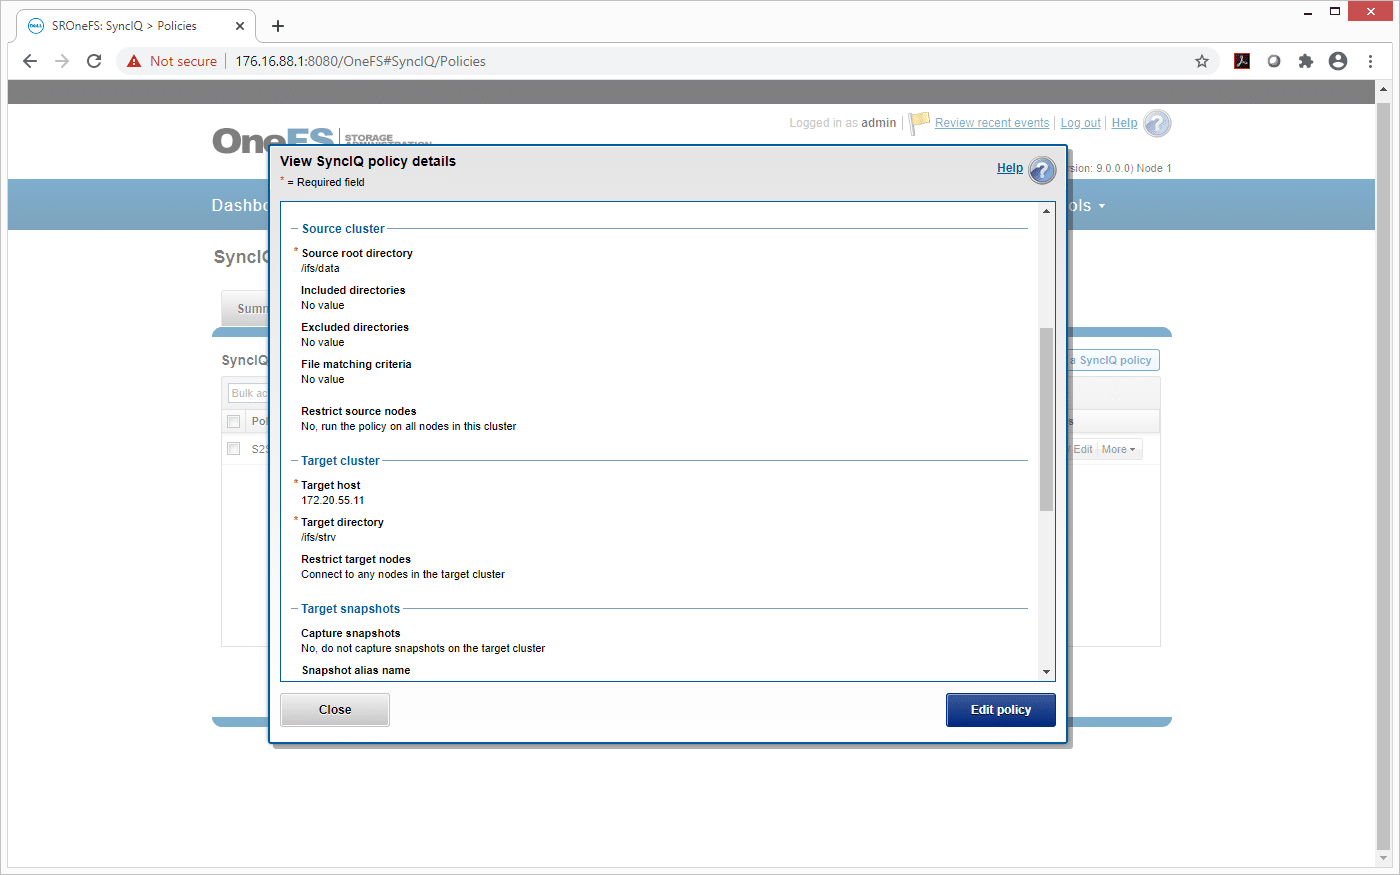Screen dimensions: 1400x875
Task: Toggle select-all checkbox in policies table header
Action: [233, 421]
